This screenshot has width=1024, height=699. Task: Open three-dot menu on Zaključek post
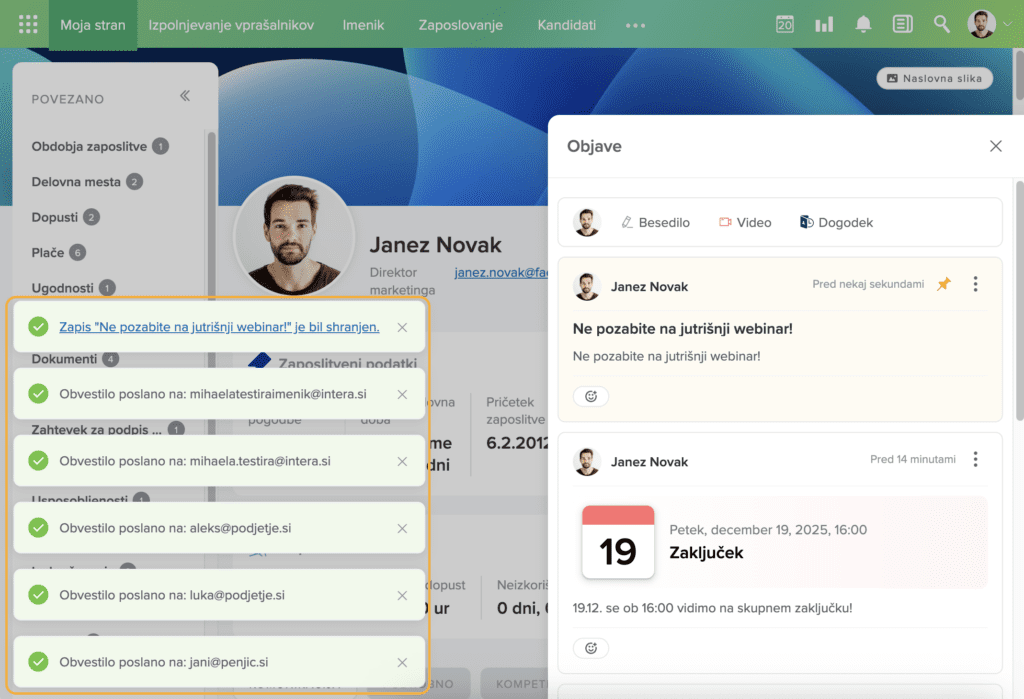[x=975, y=460]
